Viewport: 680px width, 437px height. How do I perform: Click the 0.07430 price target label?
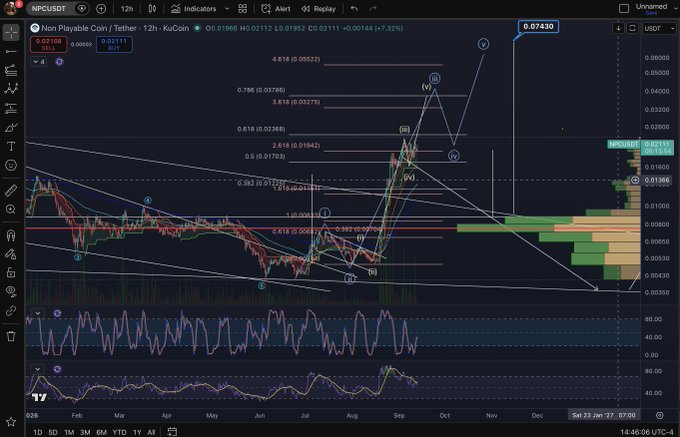click(538, 26)
